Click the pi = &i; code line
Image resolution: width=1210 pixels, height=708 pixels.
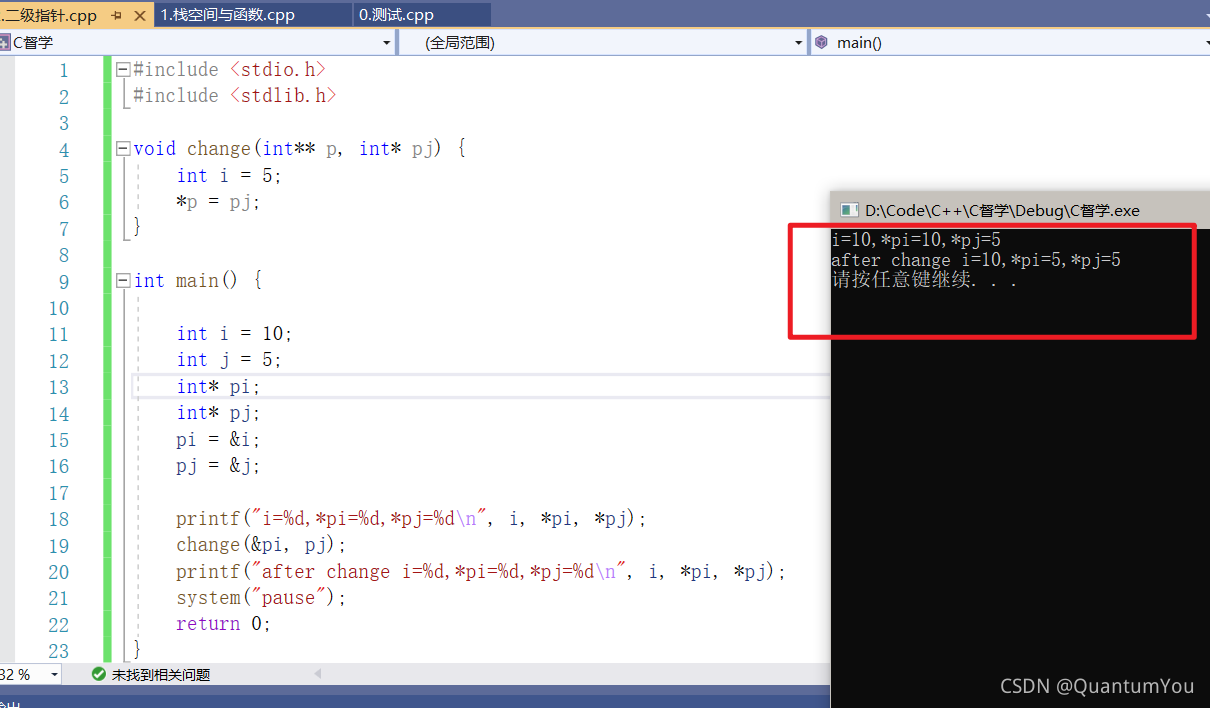218,440
